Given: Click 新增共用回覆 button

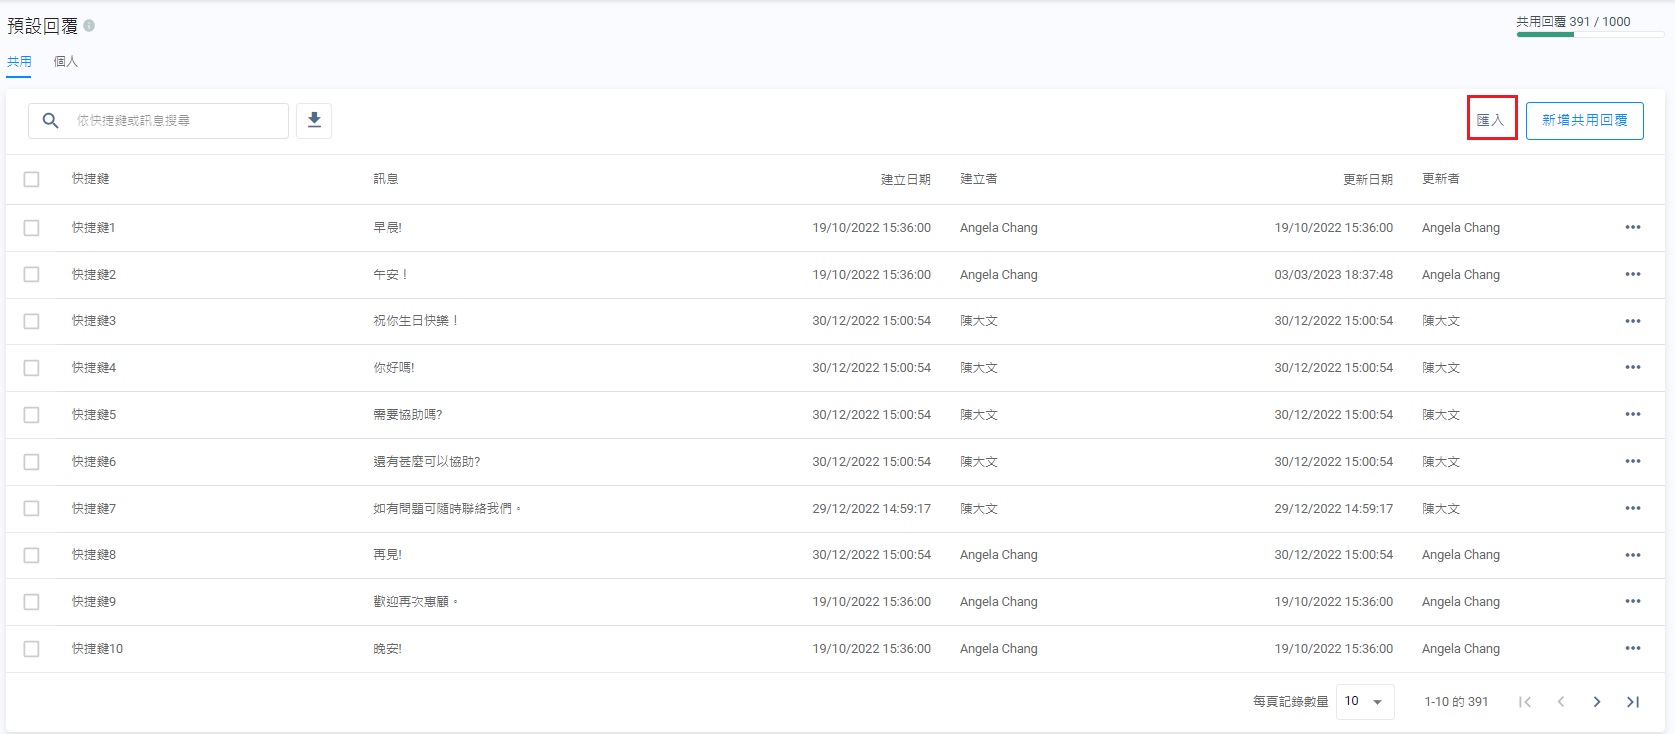Looking at the screenshot, I should (x=1584, y=120).
